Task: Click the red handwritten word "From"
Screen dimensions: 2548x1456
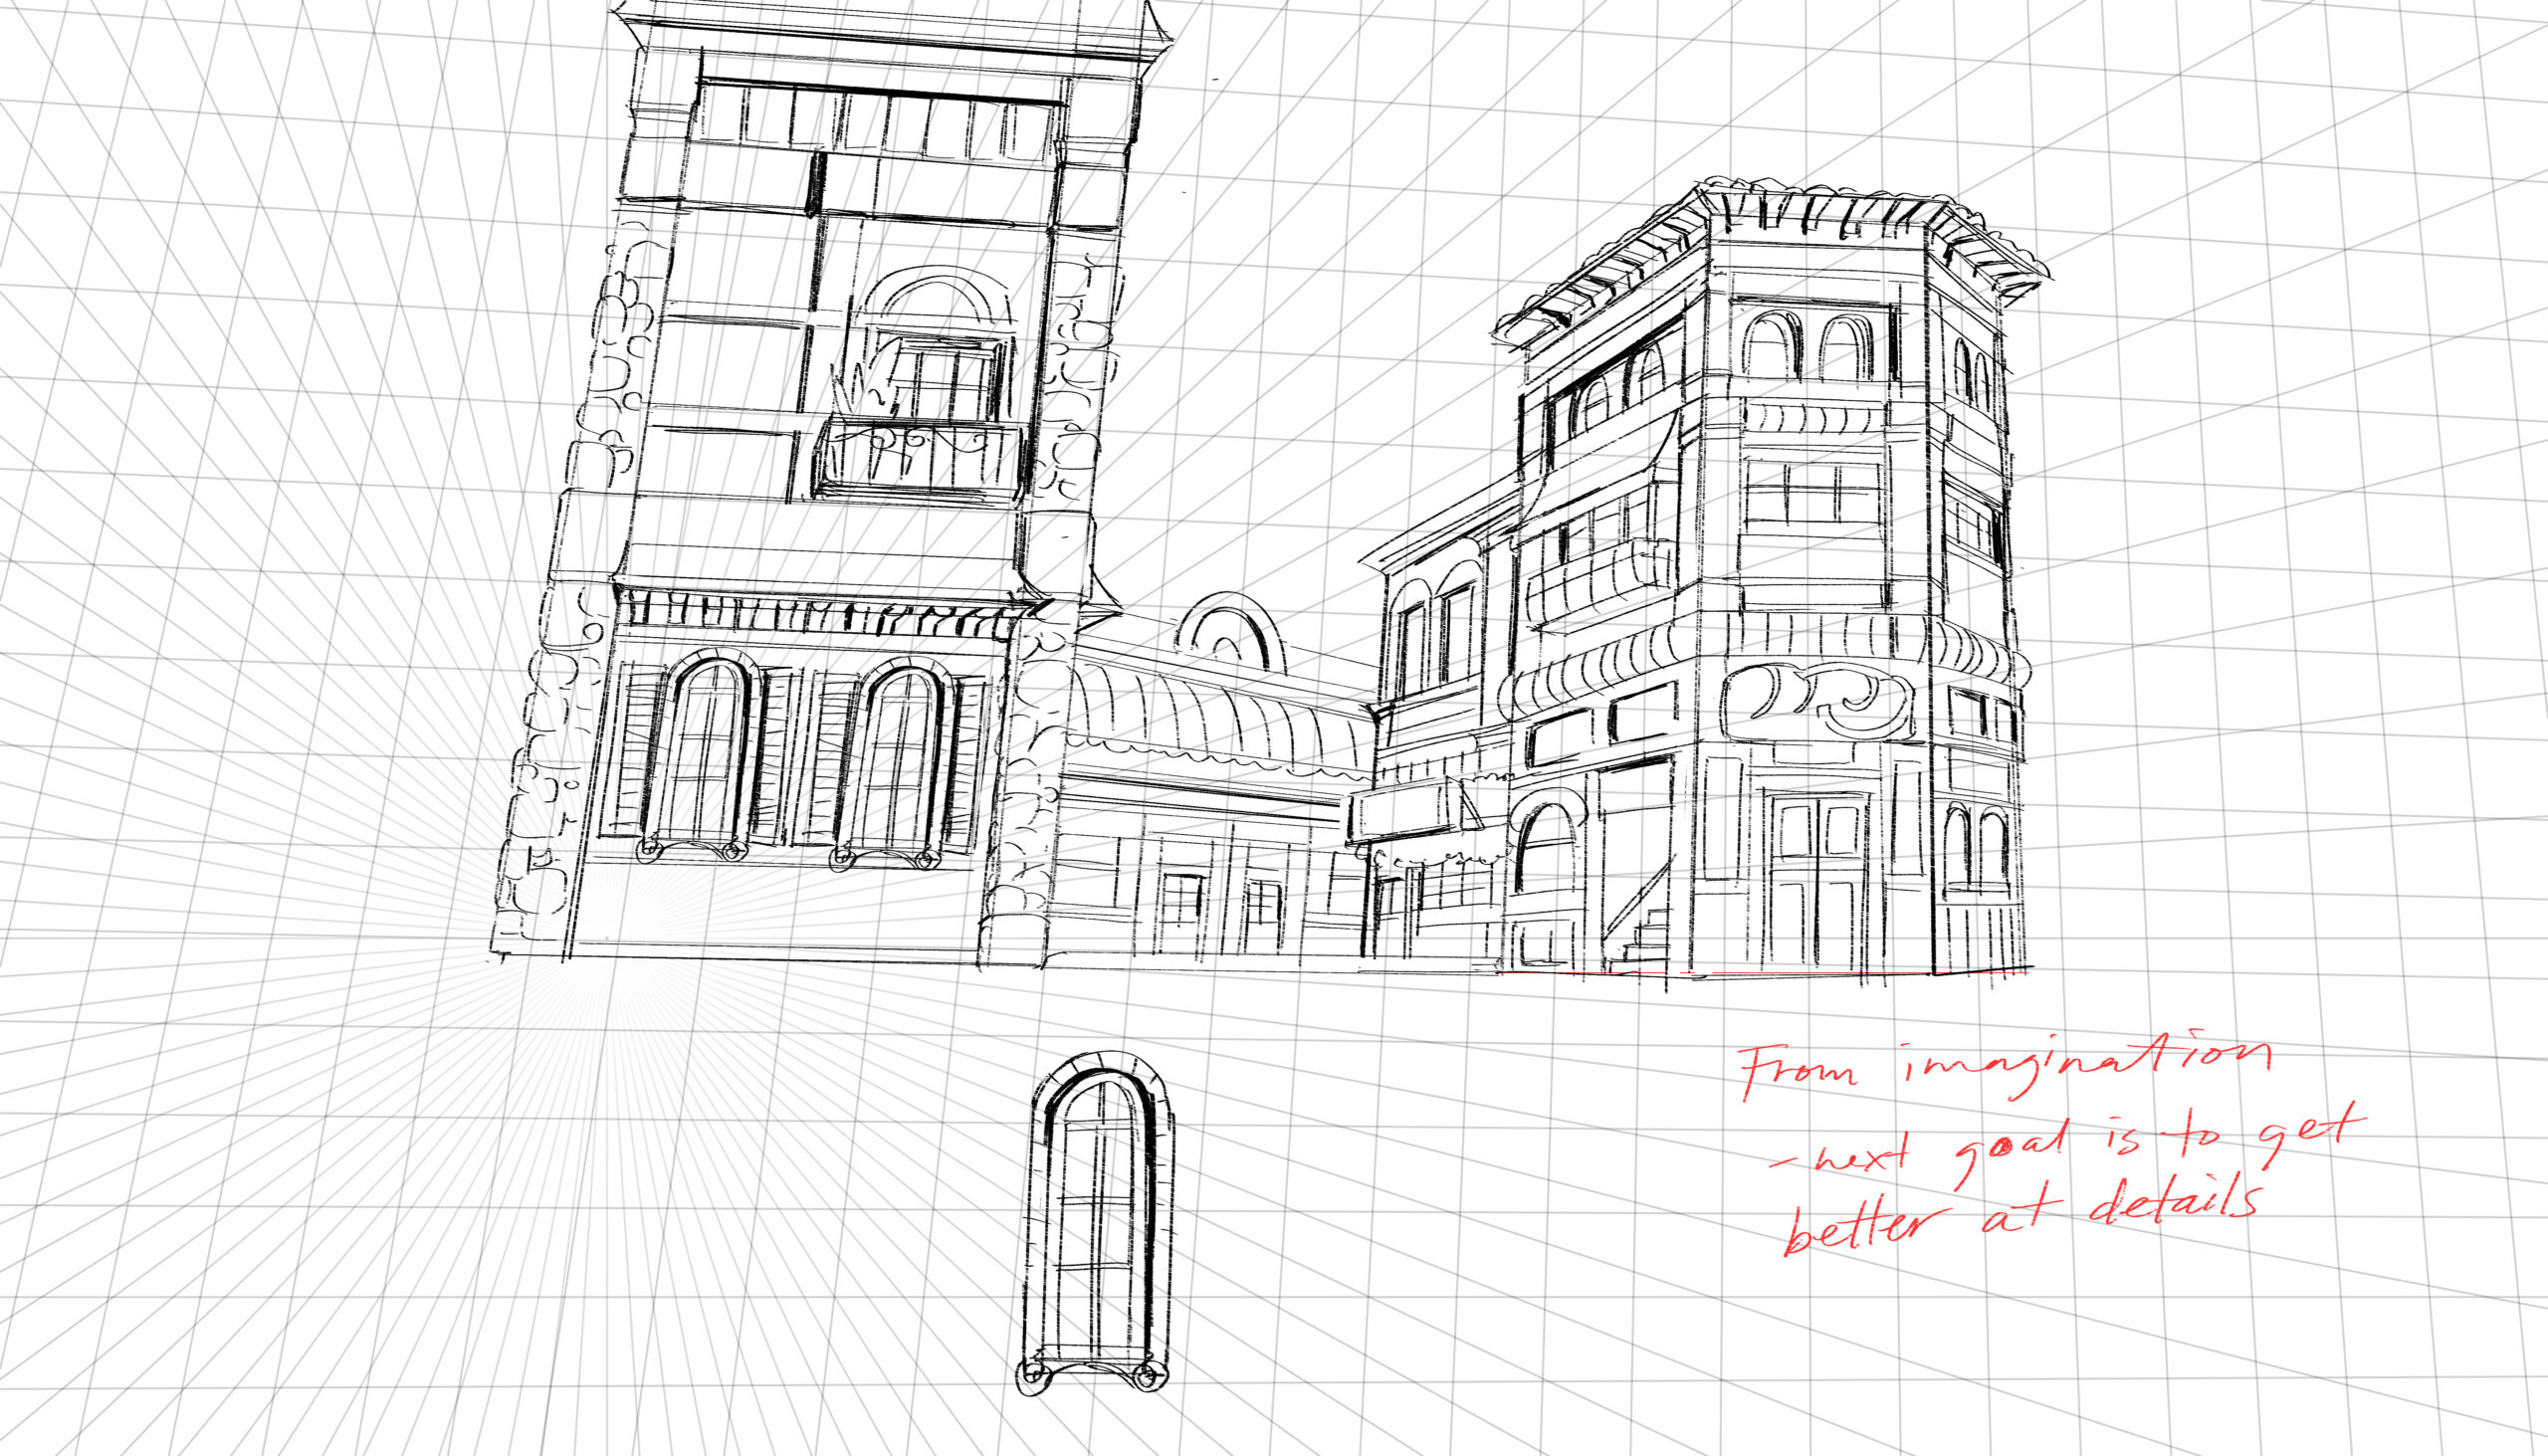Action: (x=1797, y=1068)
